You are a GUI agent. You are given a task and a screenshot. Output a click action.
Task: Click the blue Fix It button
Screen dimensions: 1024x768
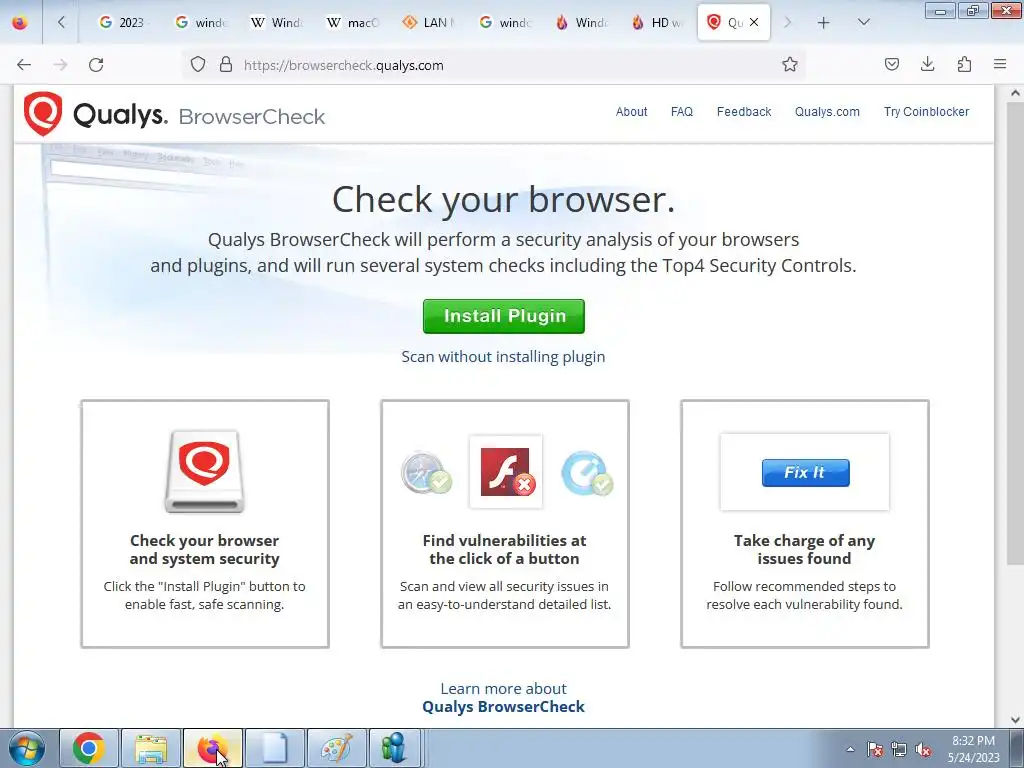click(x=805, y=473)
